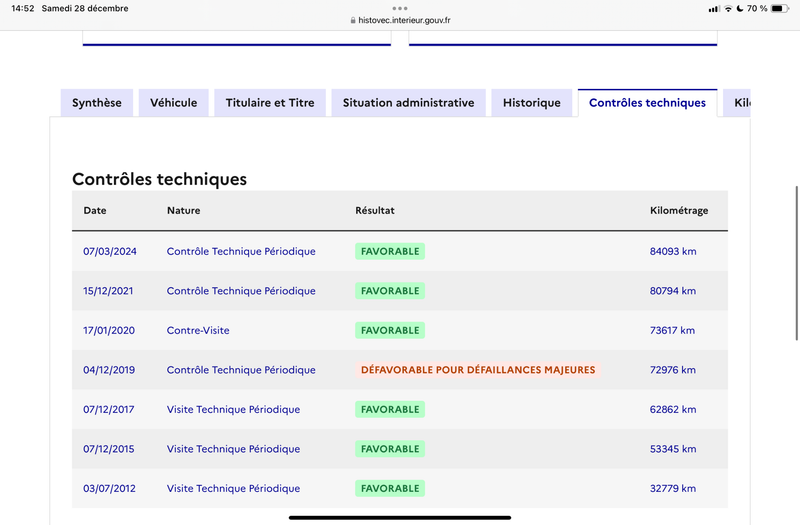Image resolution: width=800 pixels, height=525 pixels.
Task: Select the date 04/12/2019
Action: [x=109, y=370]
